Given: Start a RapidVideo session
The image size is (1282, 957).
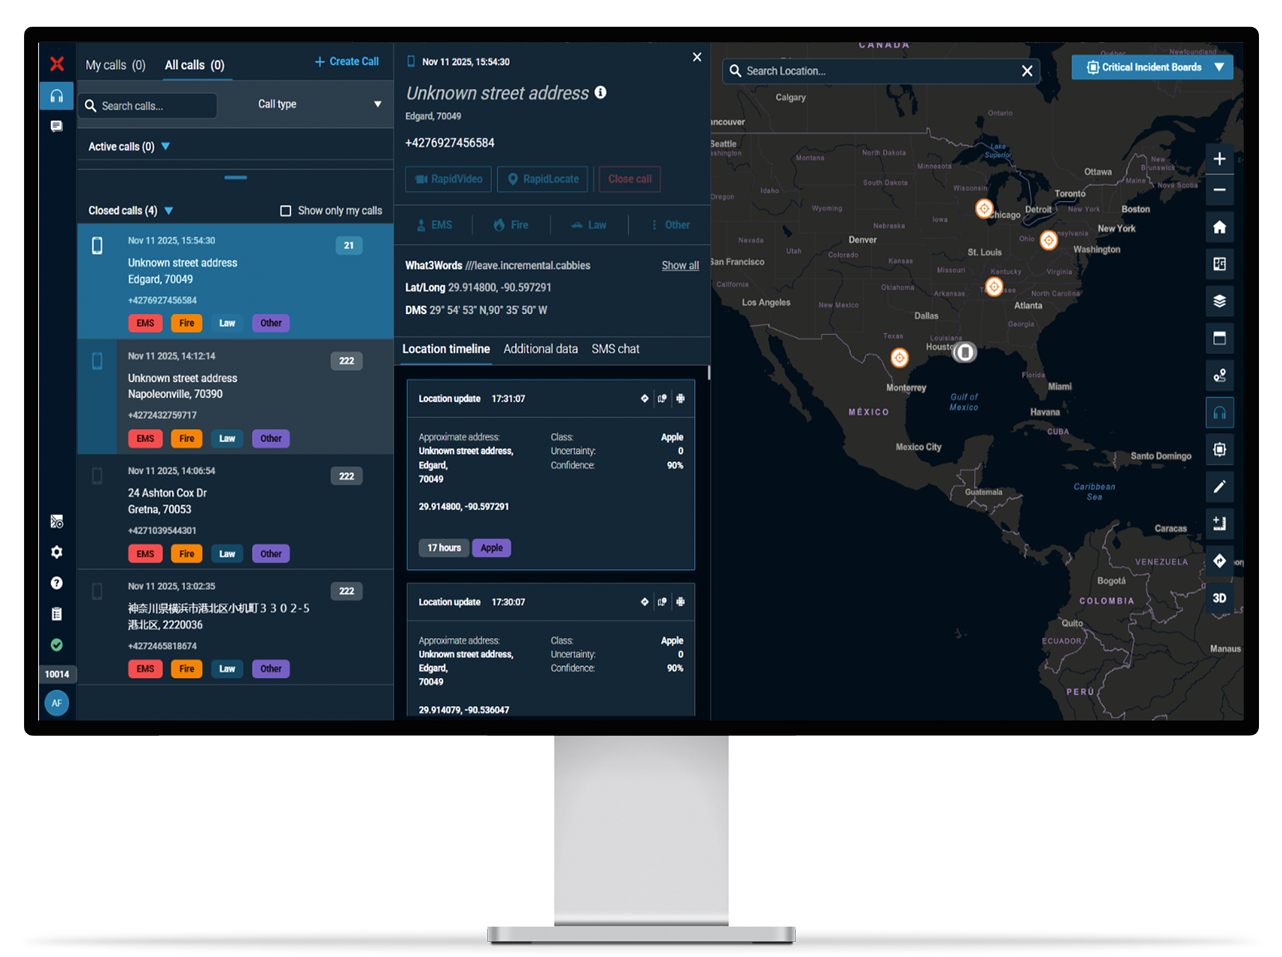Looking at the screenshot, I should [x=448, y=179].
